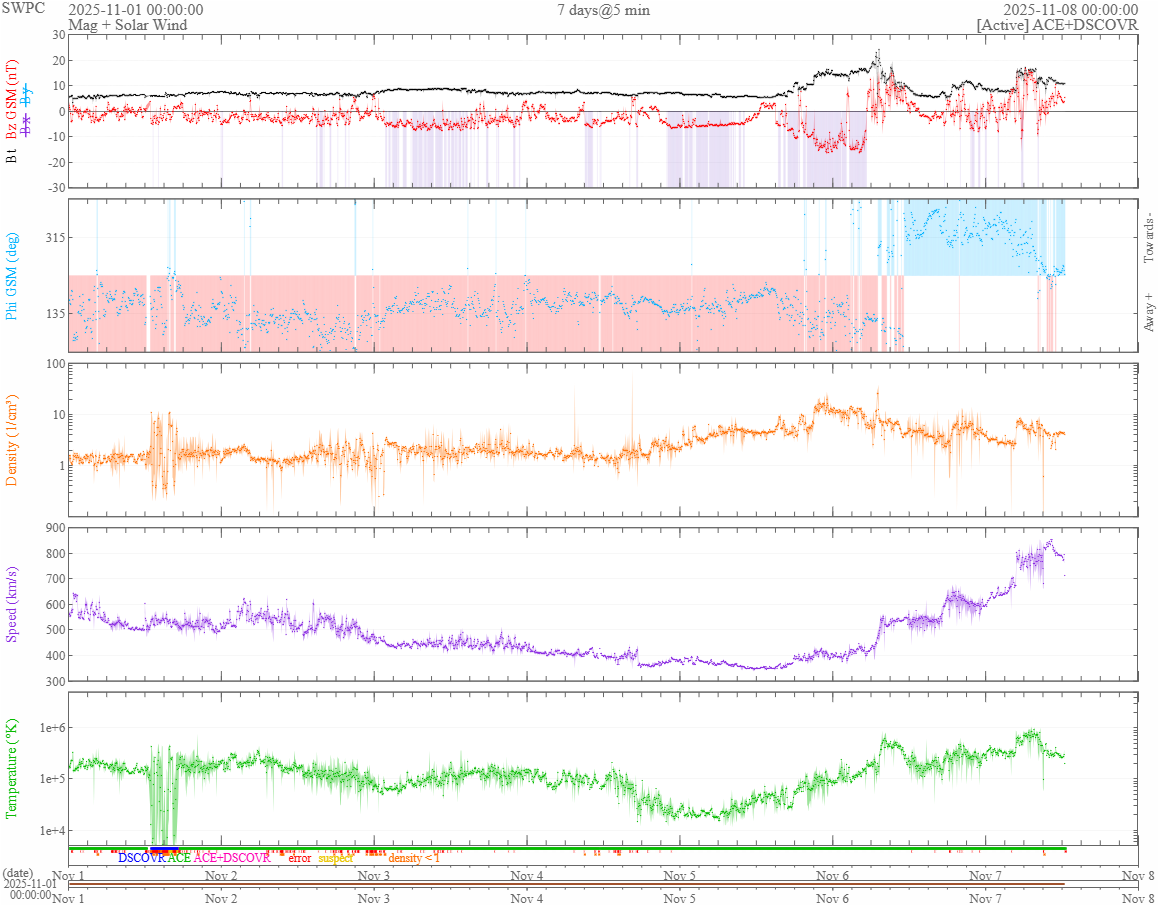
Task: Click the yellow suspect legend entry
Action: 336,858
